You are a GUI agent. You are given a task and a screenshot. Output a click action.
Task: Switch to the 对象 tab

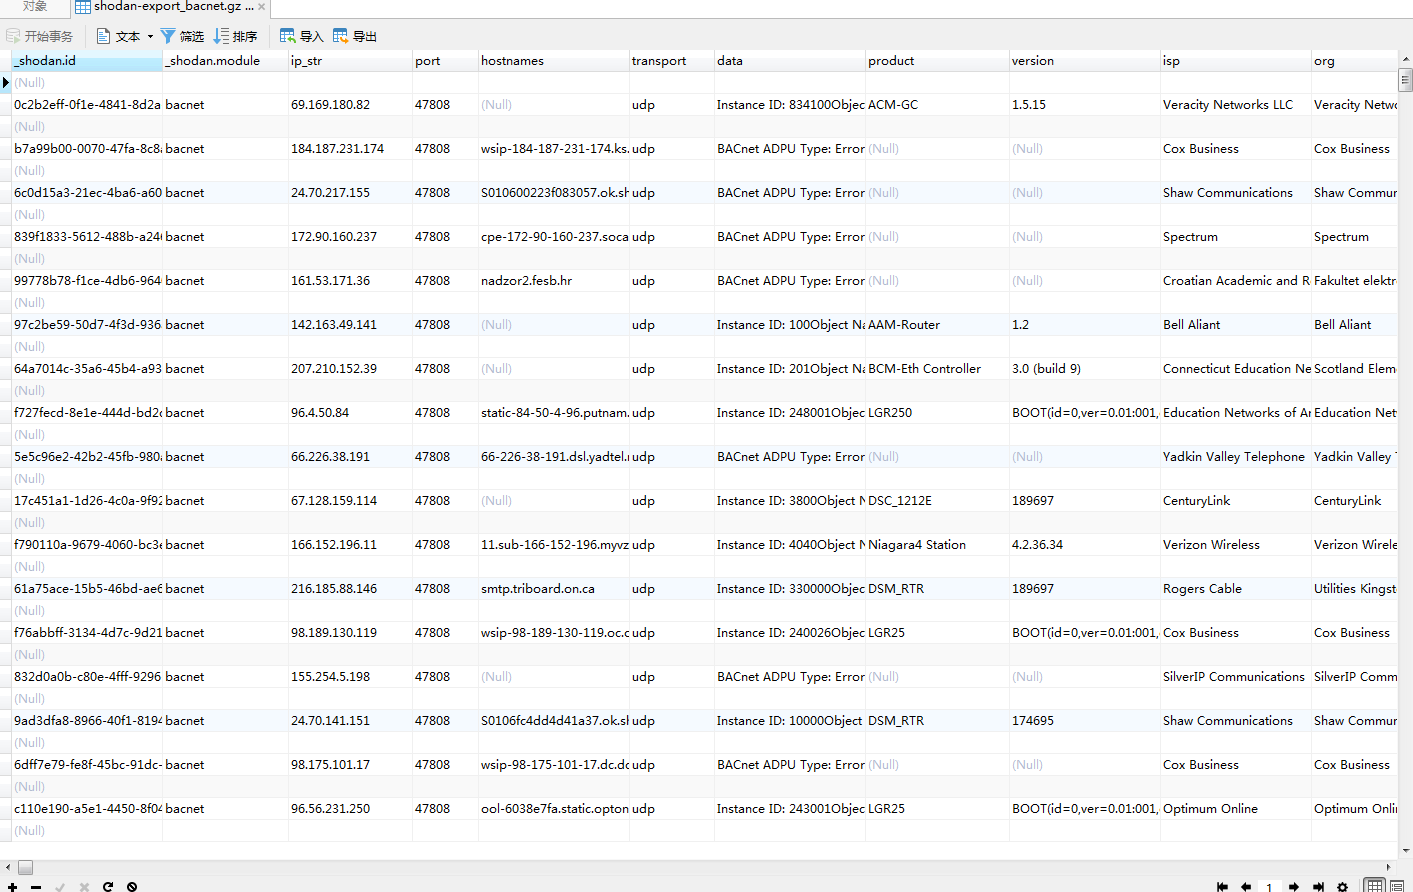pos(35,7)
